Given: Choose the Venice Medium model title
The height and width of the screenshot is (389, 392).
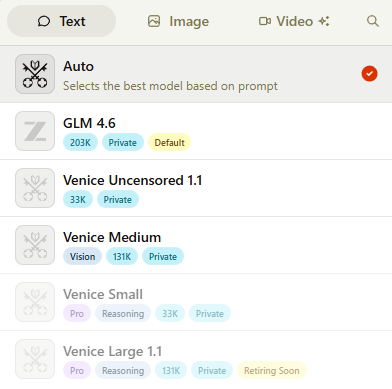Looking at the screenshot, I should point(112,237).
